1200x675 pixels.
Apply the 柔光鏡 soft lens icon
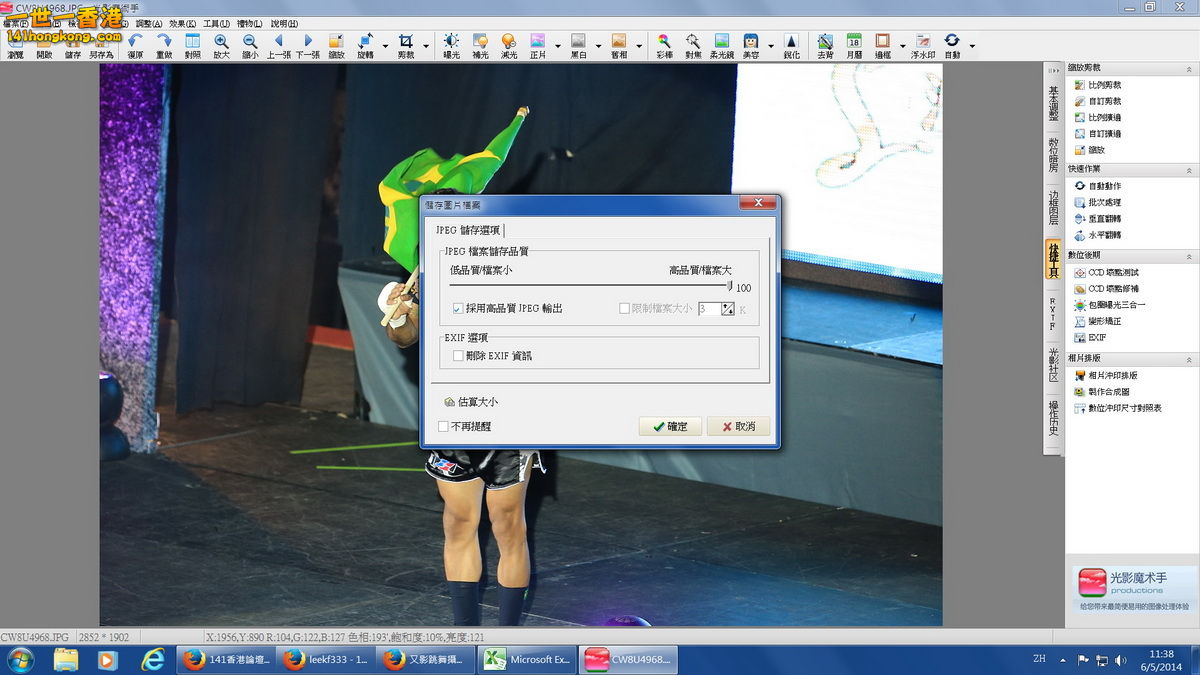pyautogui.click(x=722, y=45)
